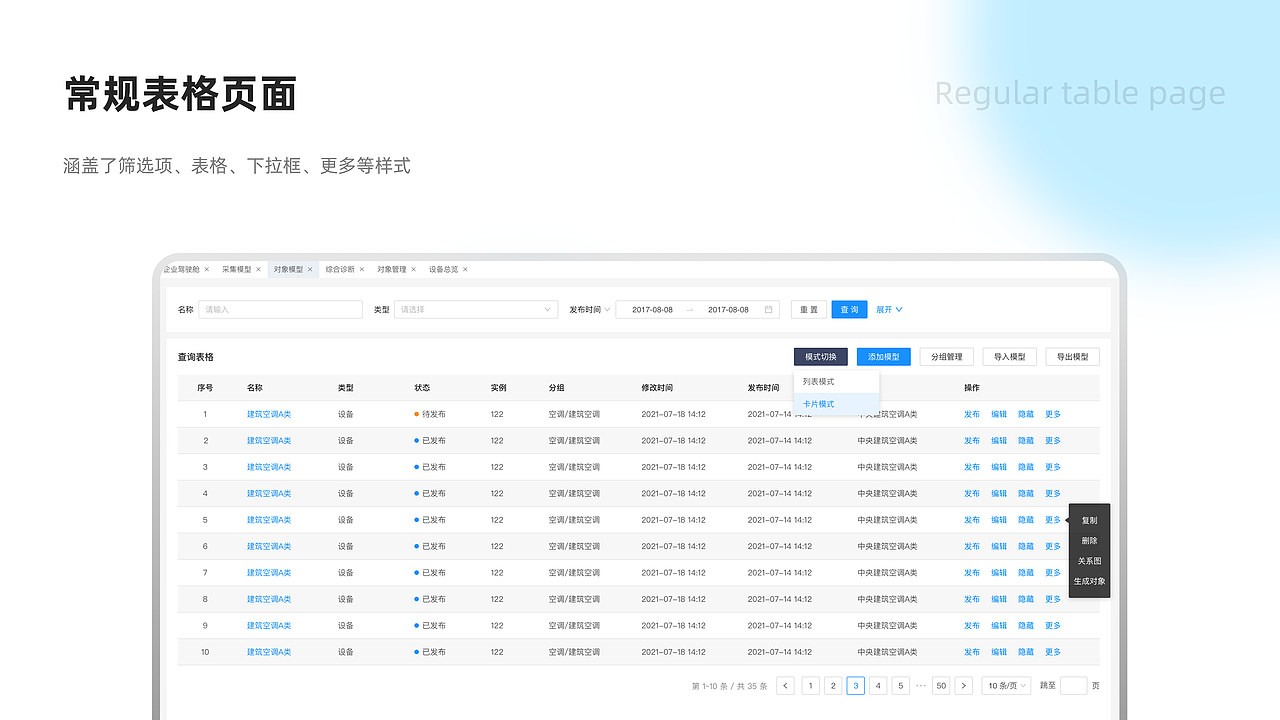The image size is (1280, 720).
Task: Click the 添加模型 button
Action: click(884, 357)
